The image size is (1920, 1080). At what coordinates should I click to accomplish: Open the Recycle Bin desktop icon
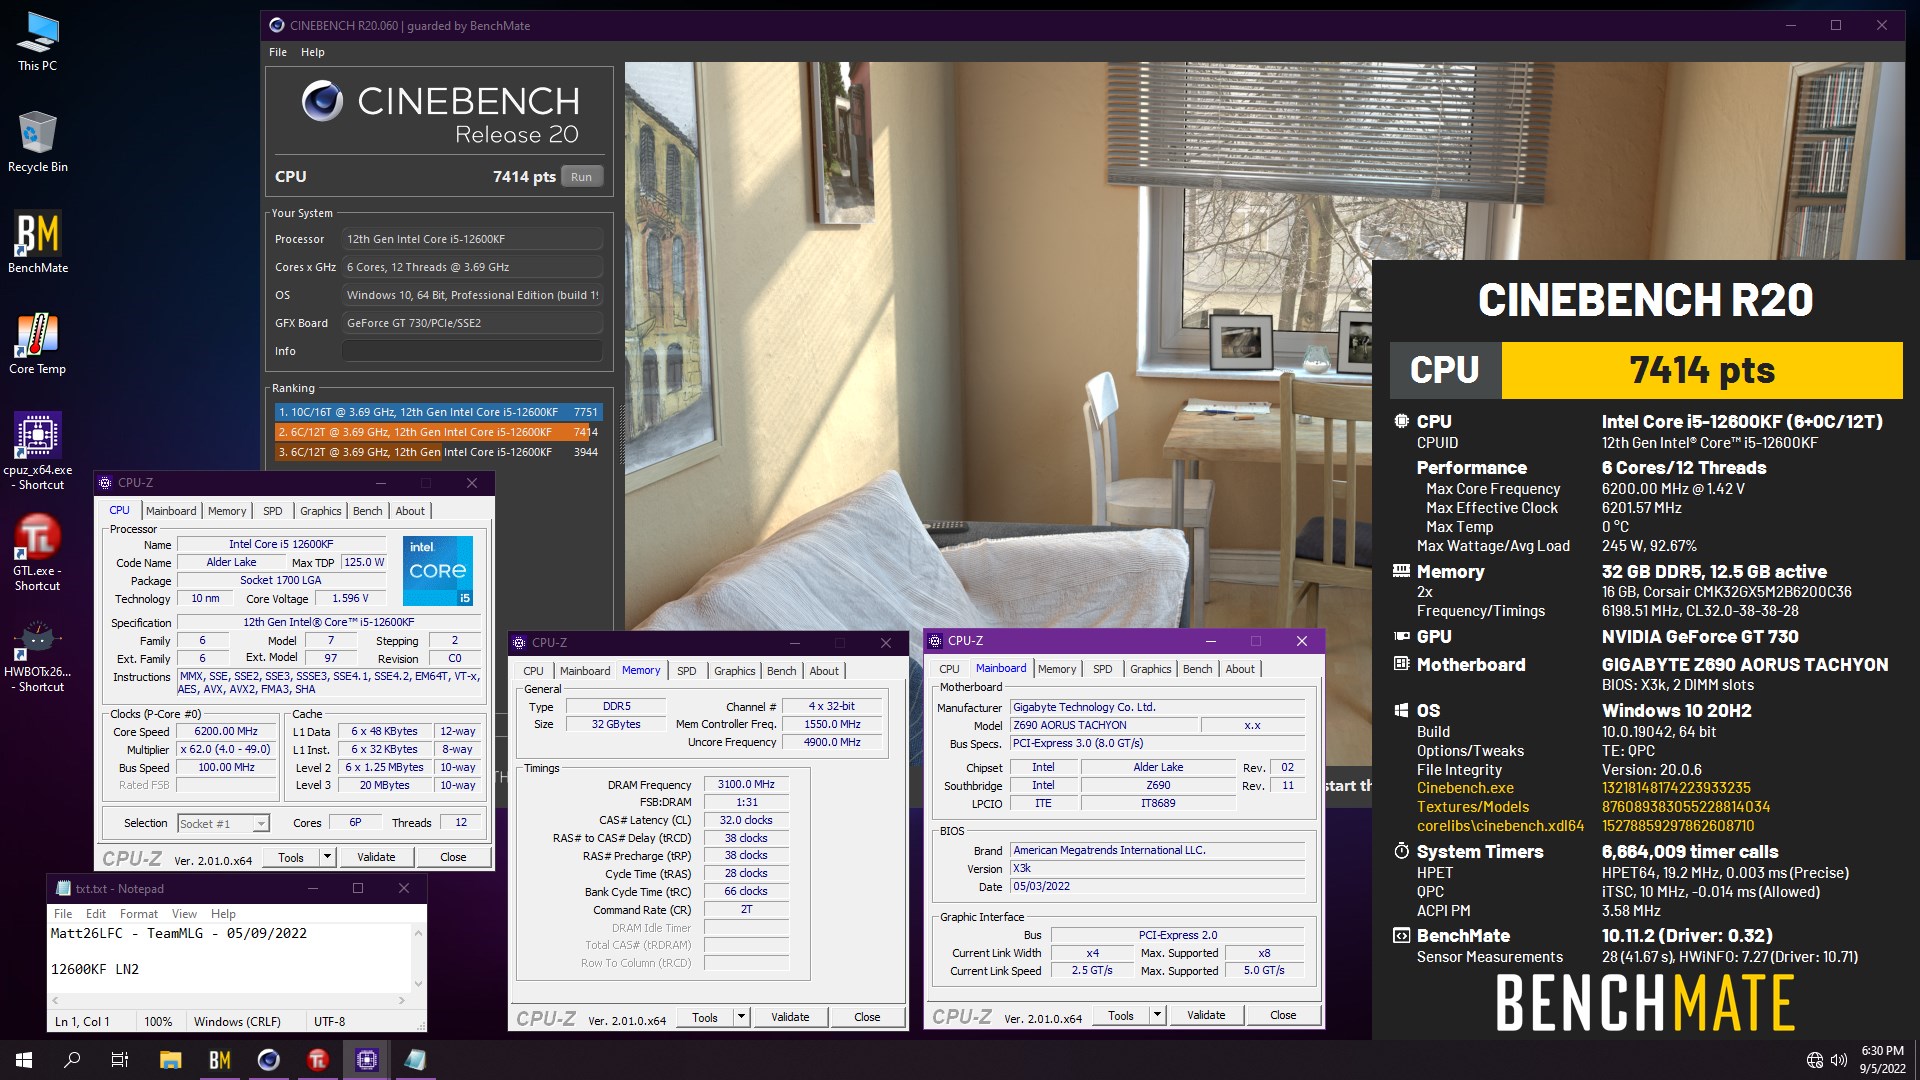click(x=37, y=142)
